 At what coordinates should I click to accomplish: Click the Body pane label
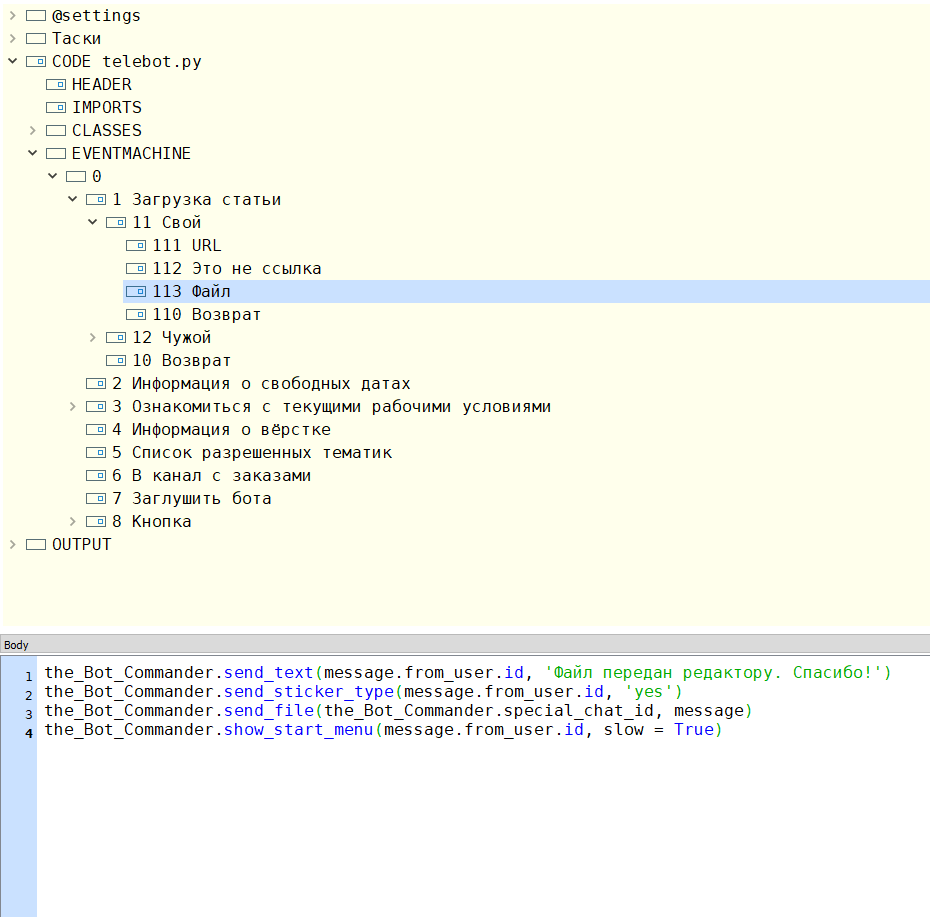click(x=16, y=645)
